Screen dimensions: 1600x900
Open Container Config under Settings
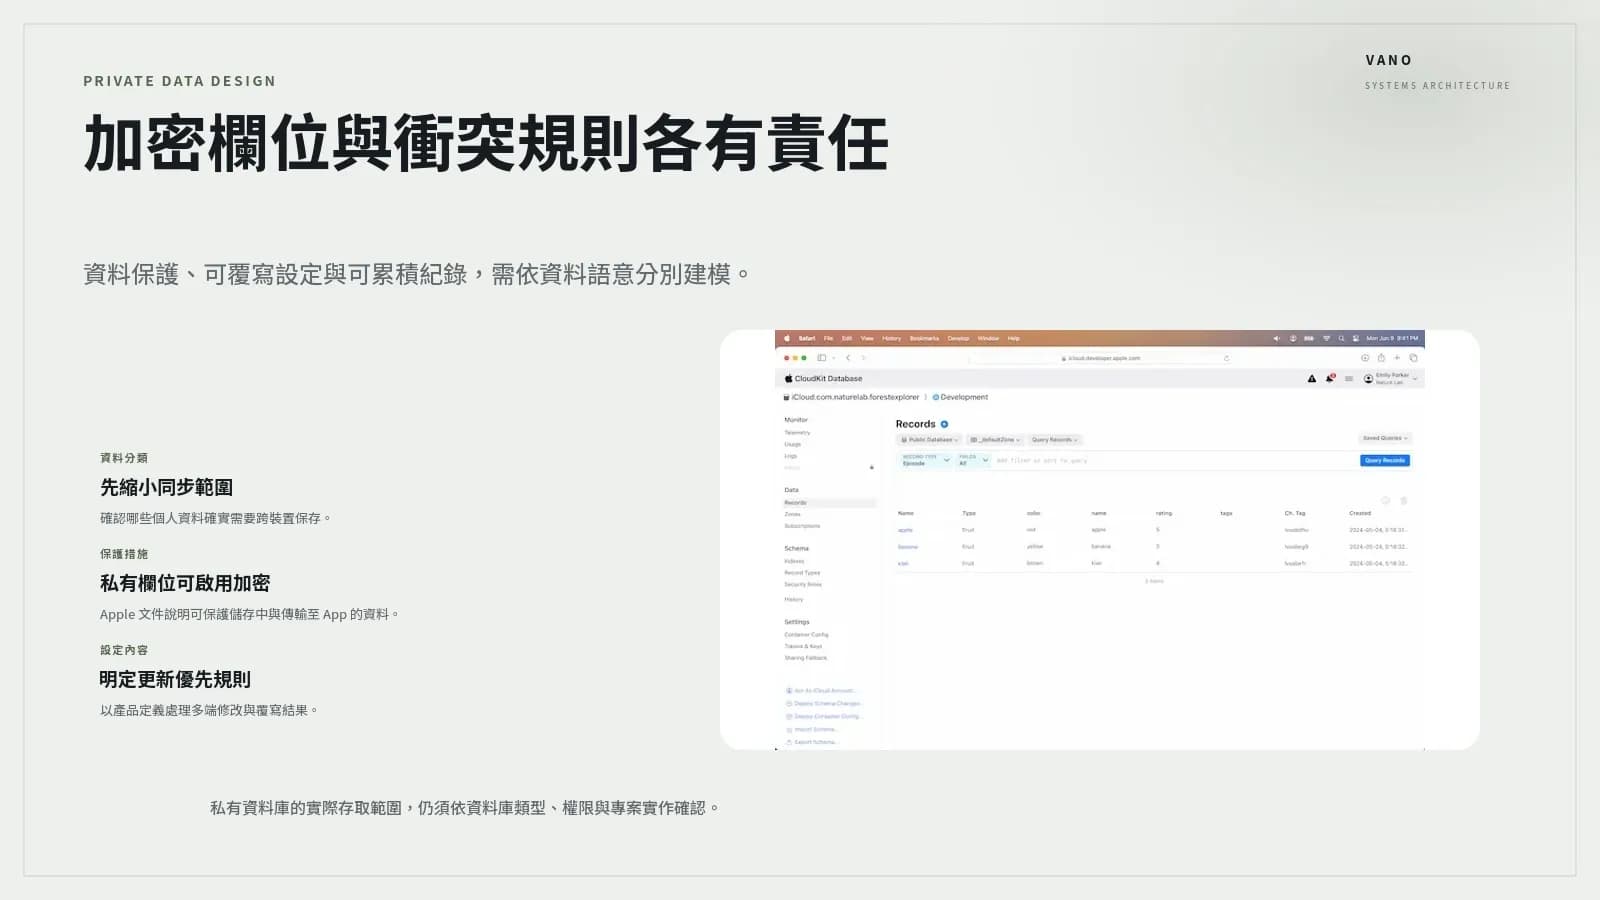(x=806, y=634)
